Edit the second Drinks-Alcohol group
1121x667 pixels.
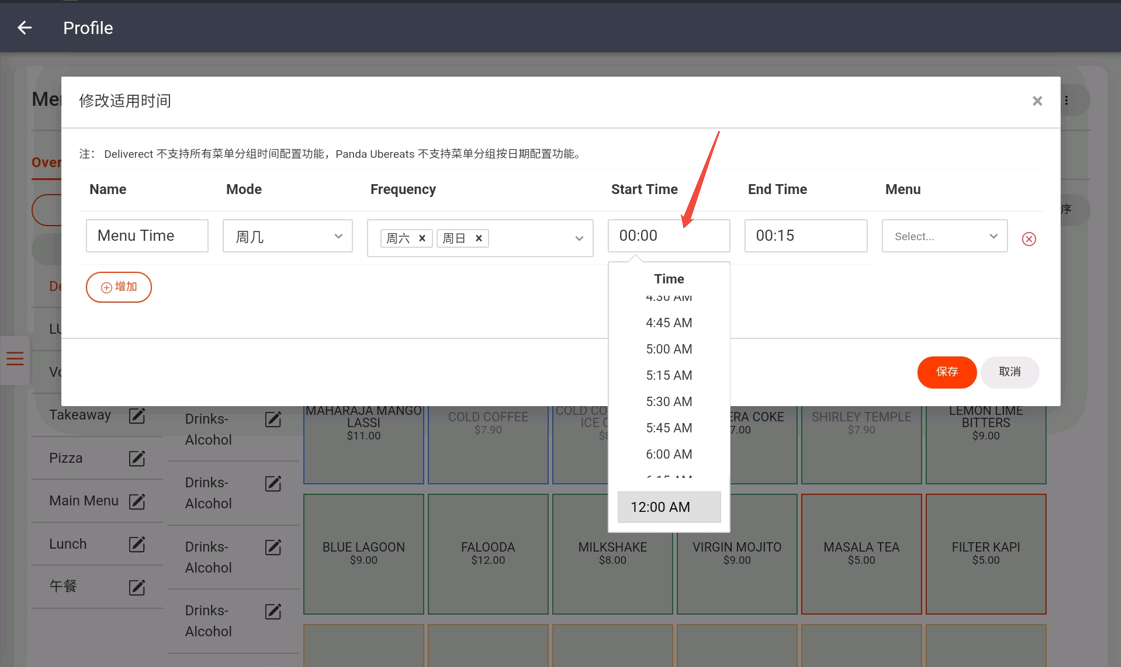click(273, 483)
